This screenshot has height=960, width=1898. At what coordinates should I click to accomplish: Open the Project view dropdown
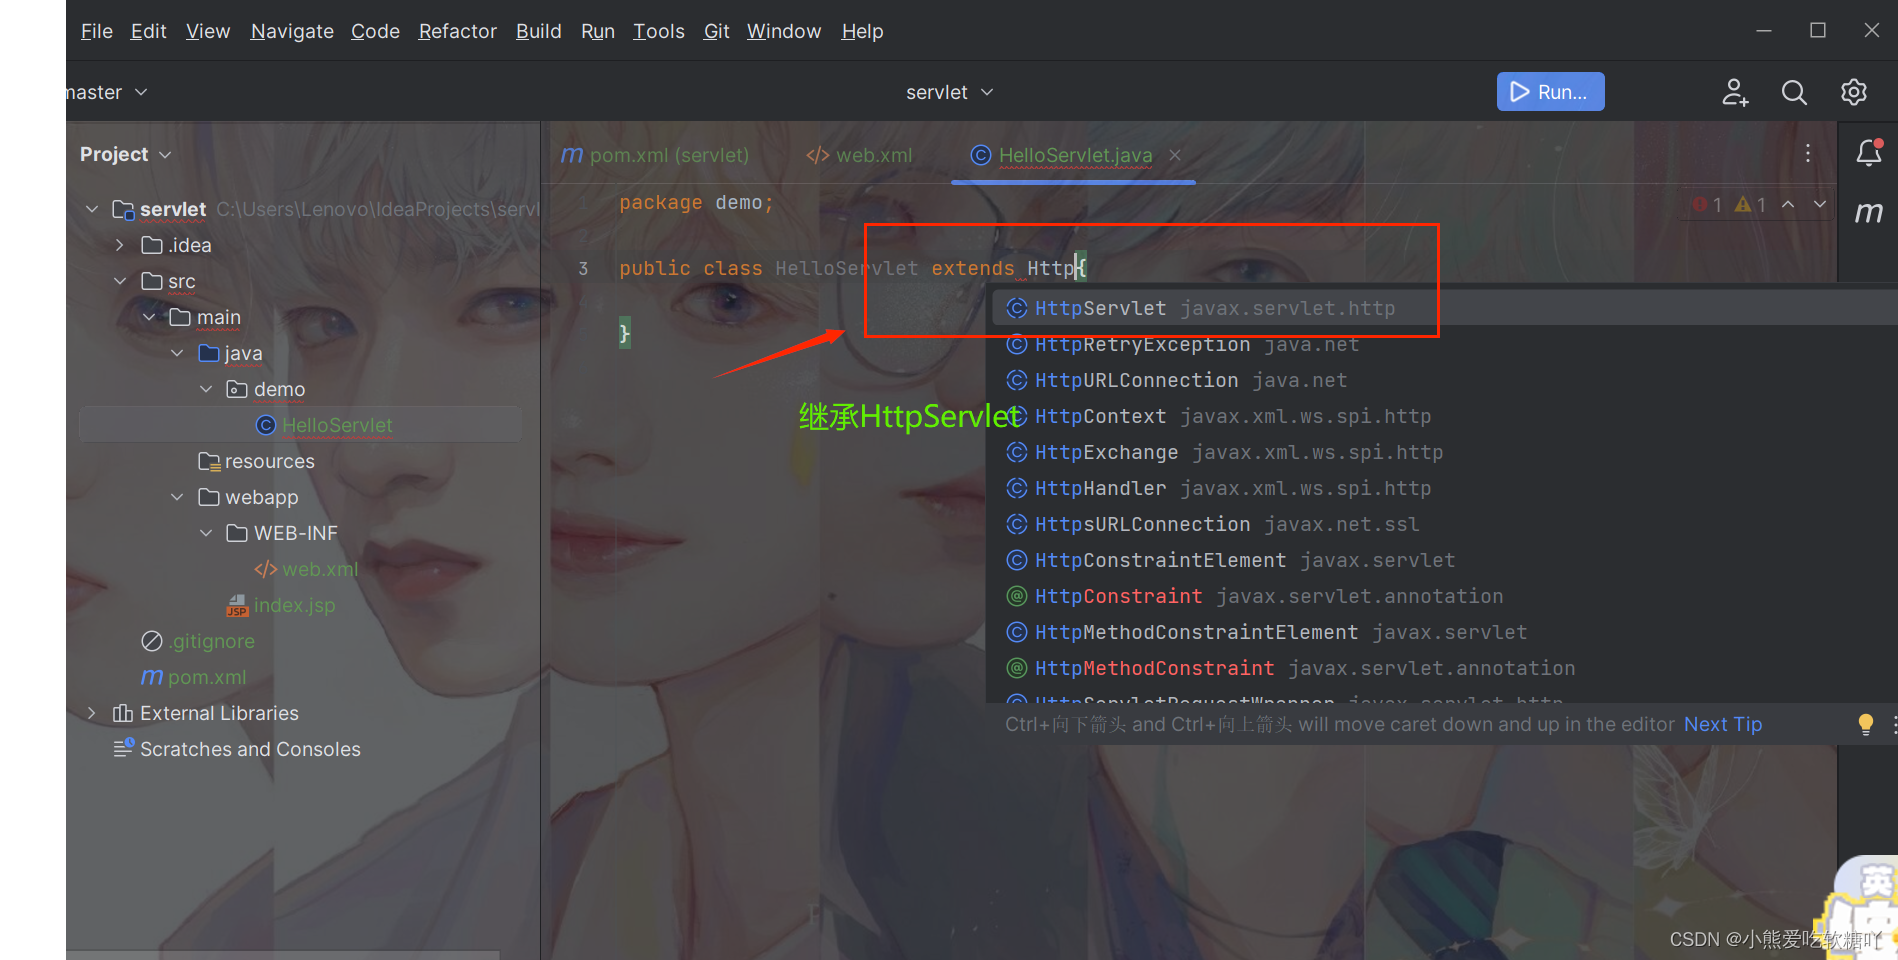click(x=126, y=154)
